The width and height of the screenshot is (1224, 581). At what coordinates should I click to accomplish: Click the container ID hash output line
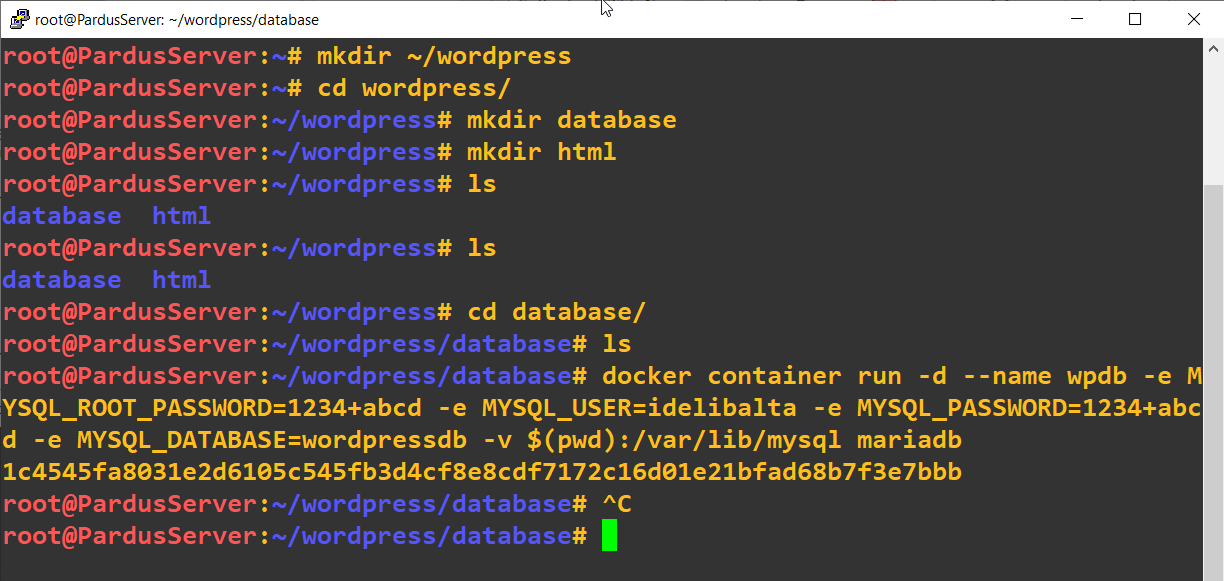coord(482,472)
